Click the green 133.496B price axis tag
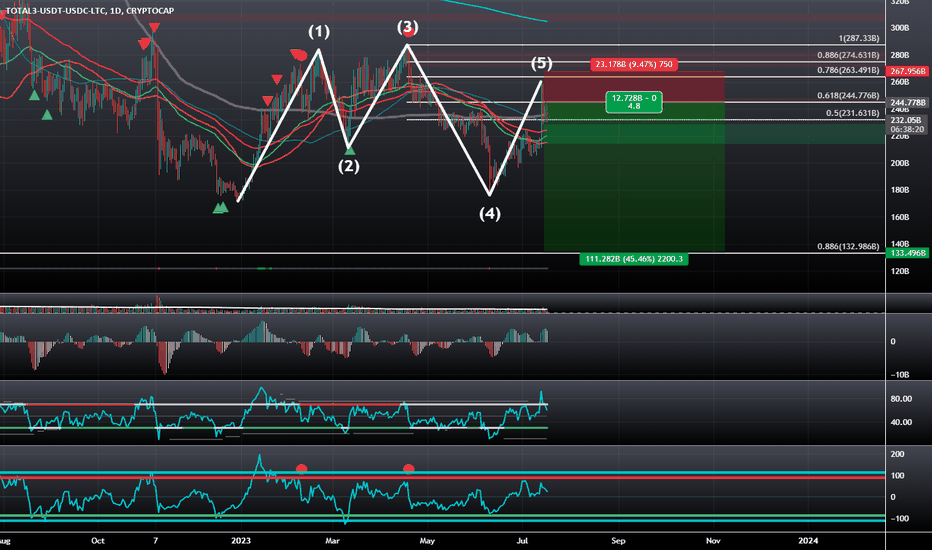Viewport: 932px width, 550px height. point(908,253)
